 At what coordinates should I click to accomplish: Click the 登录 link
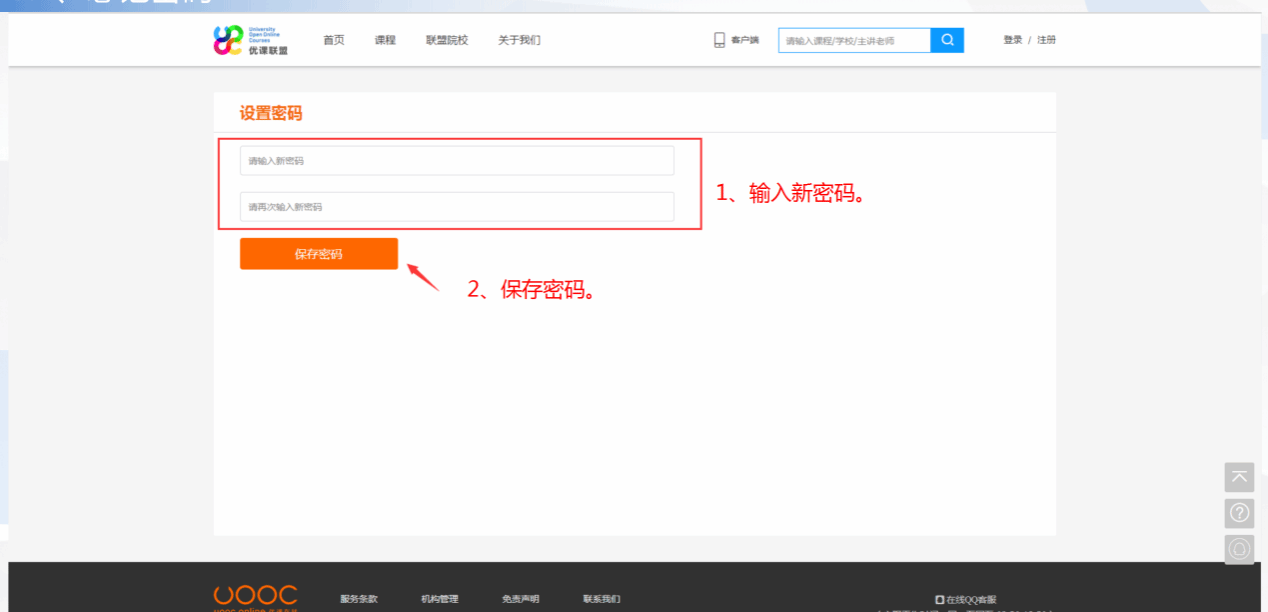point(1013,40)
